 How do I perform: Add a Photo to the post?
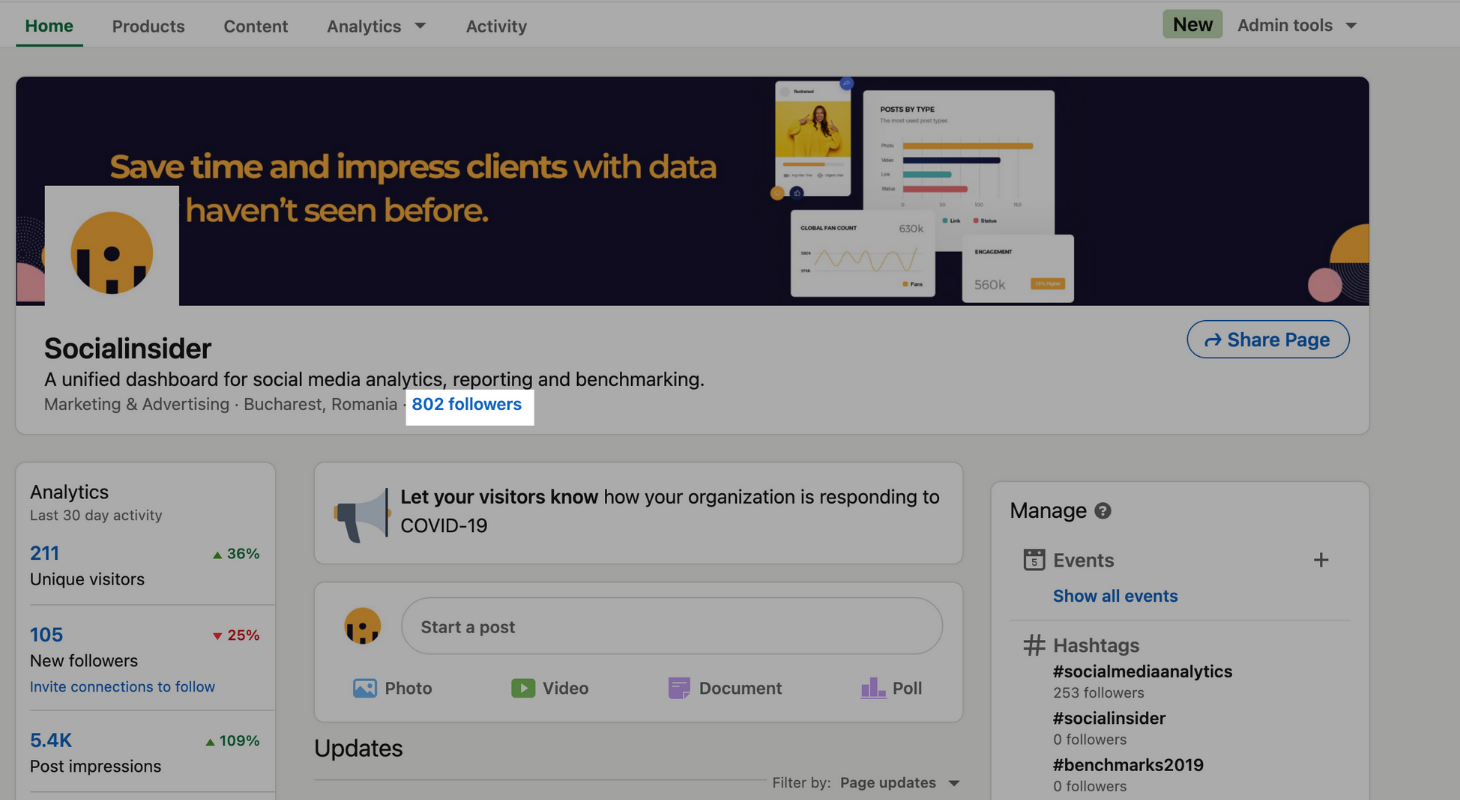pos(393,688)
